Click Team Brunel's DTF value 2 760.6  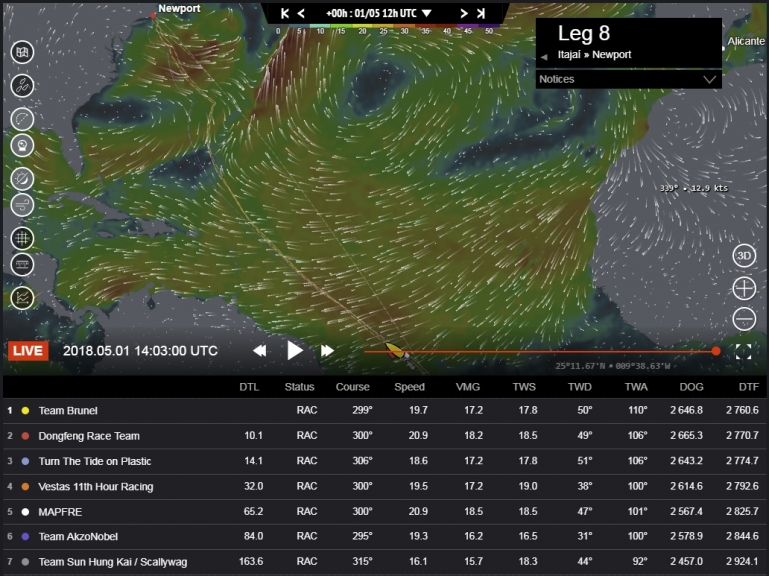(x=742, y=410)
